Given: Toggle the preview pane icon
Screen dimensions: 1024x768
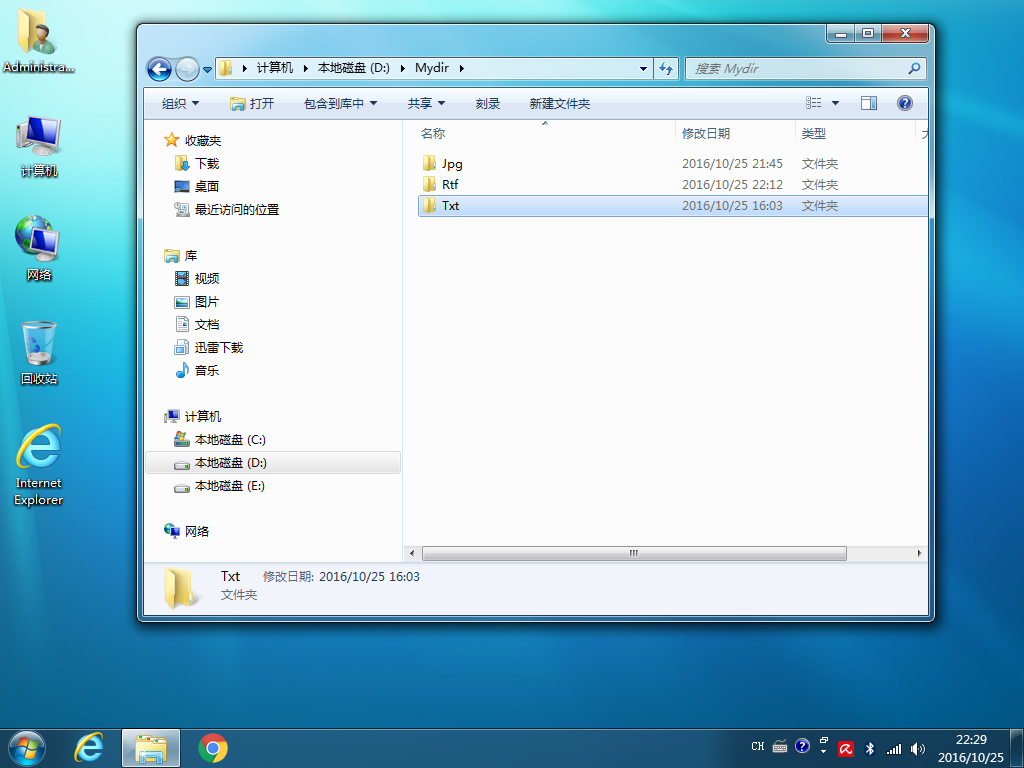Looking at the screenshot, I should pos(869,103).
